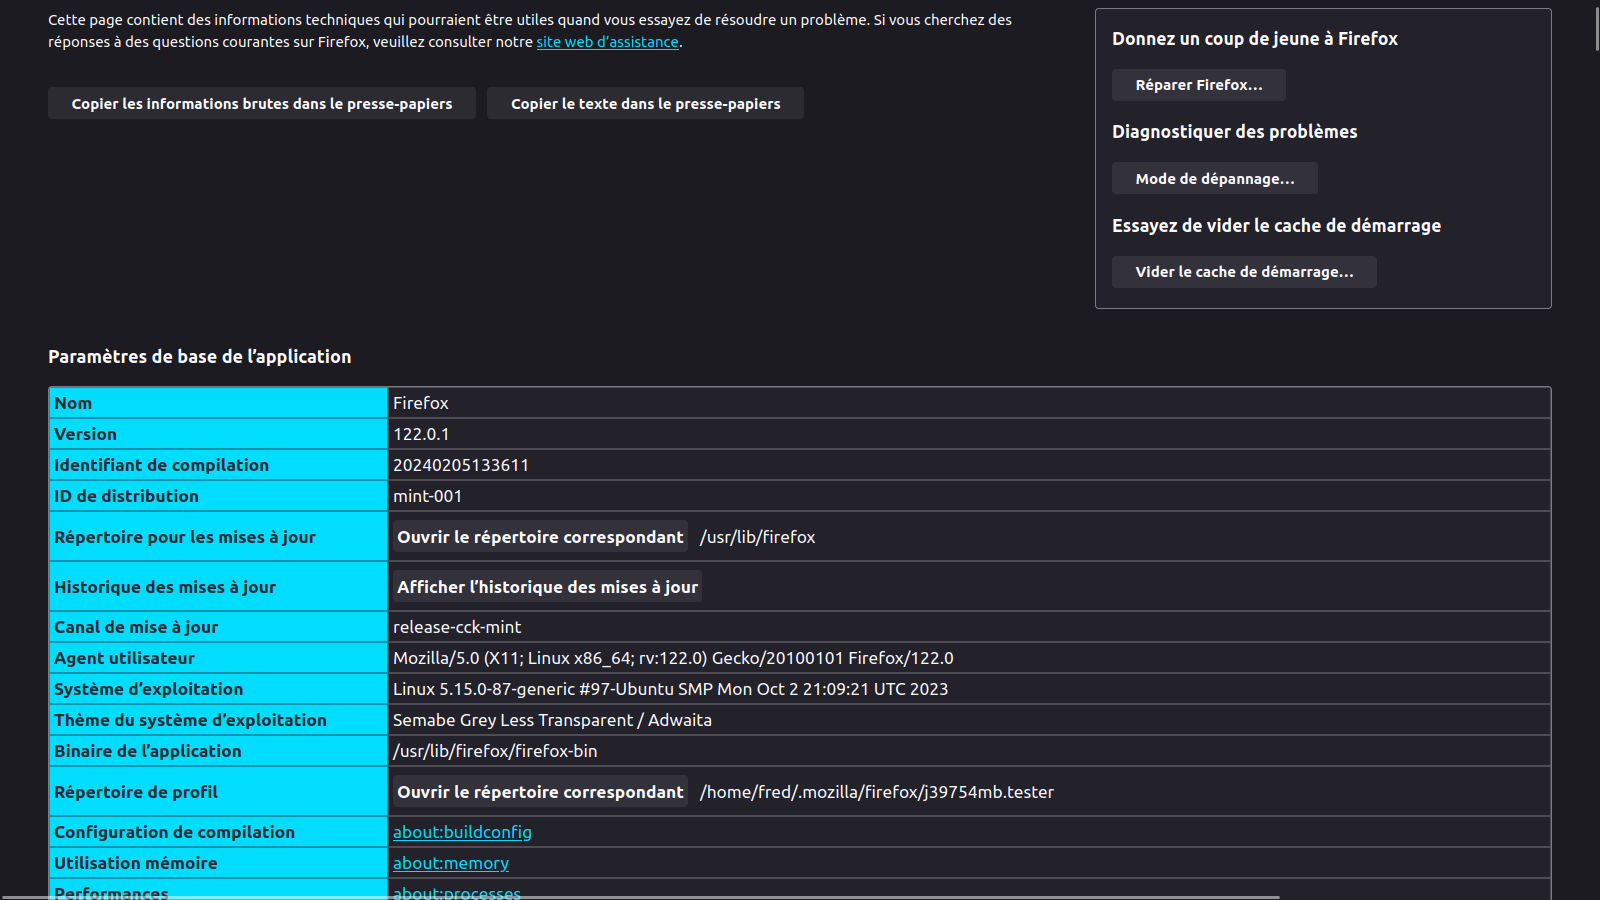
Task: Click 'Canal de mise à jour' row header
Action: tap(218, 627)
